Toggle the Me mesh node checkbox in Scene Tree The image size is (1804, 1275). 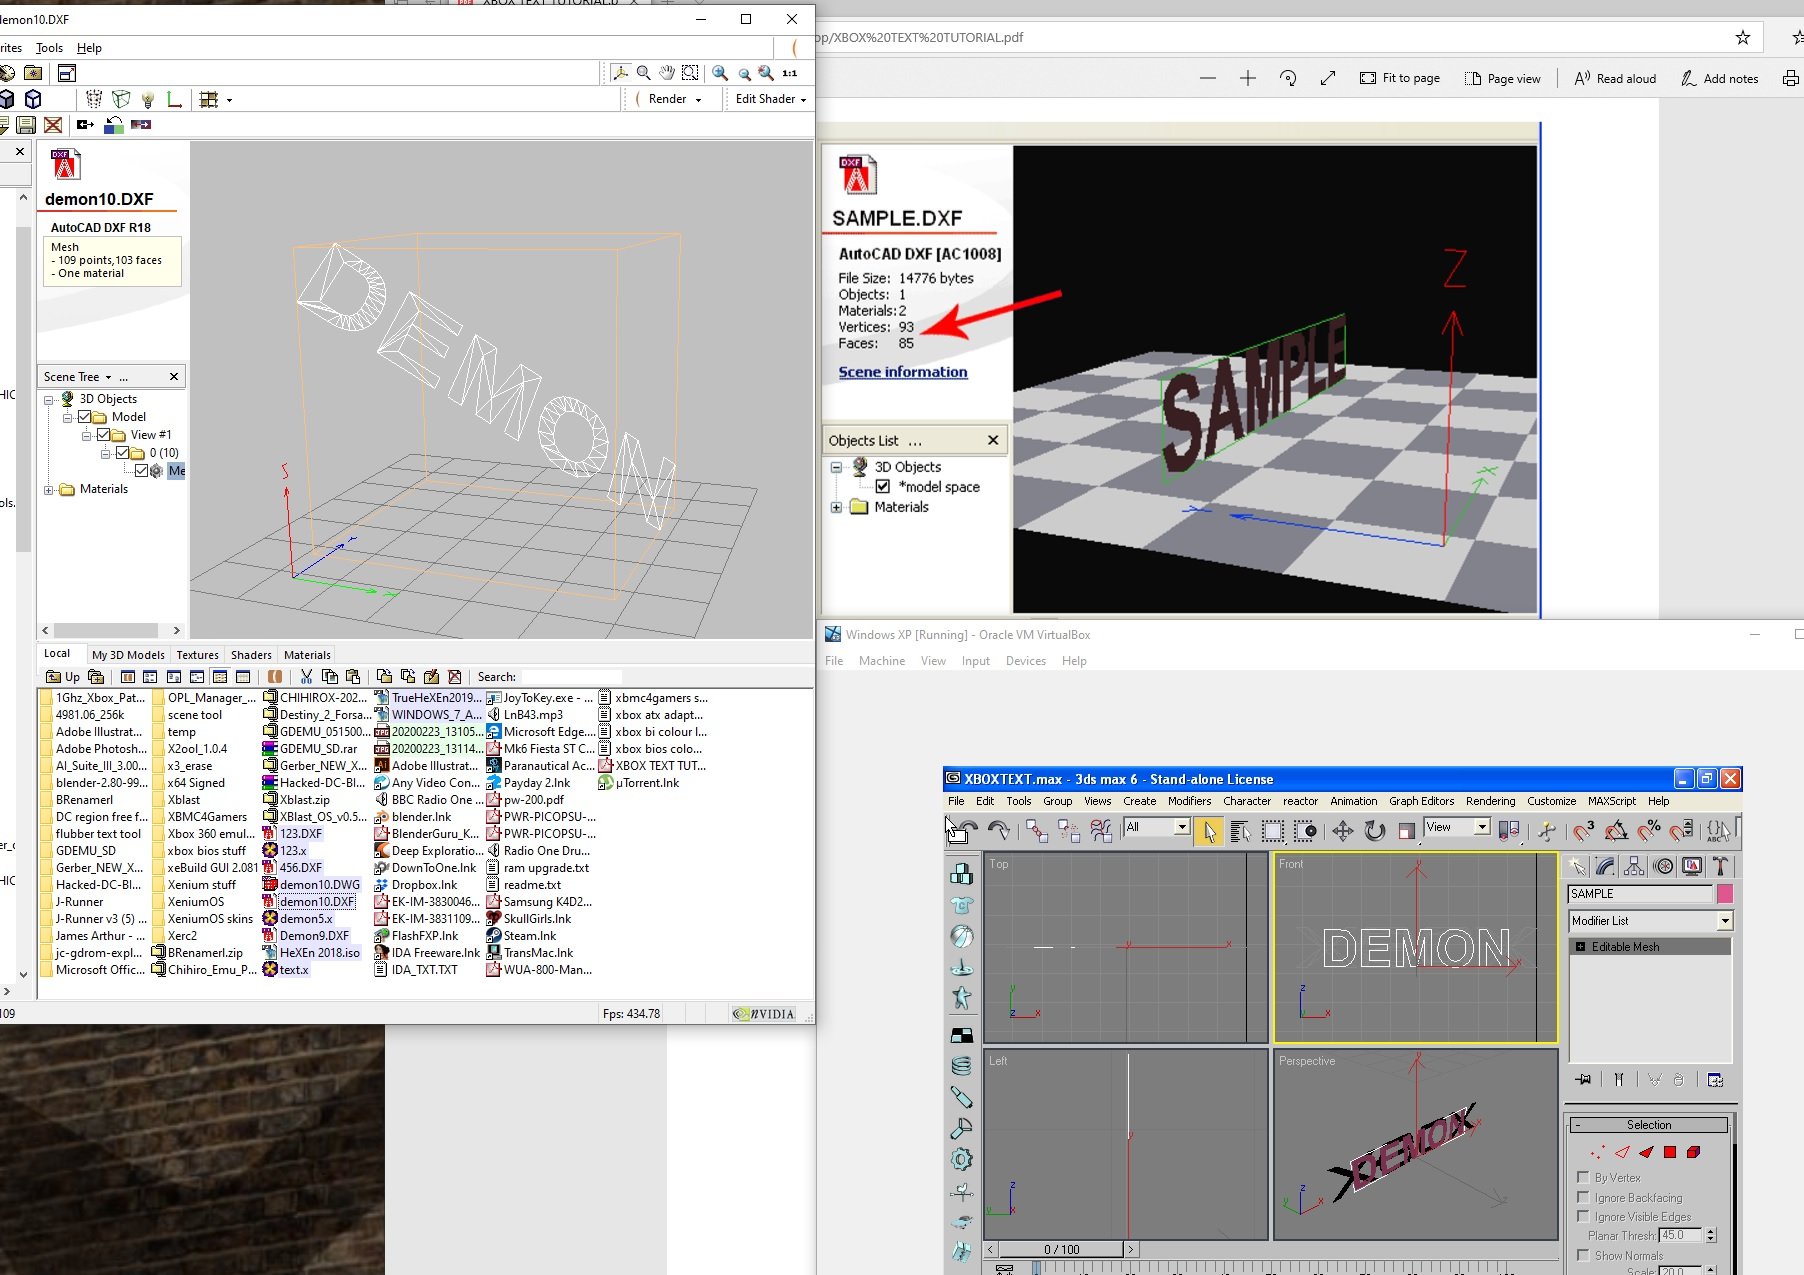pyautogui.click(x=141, y=471)
